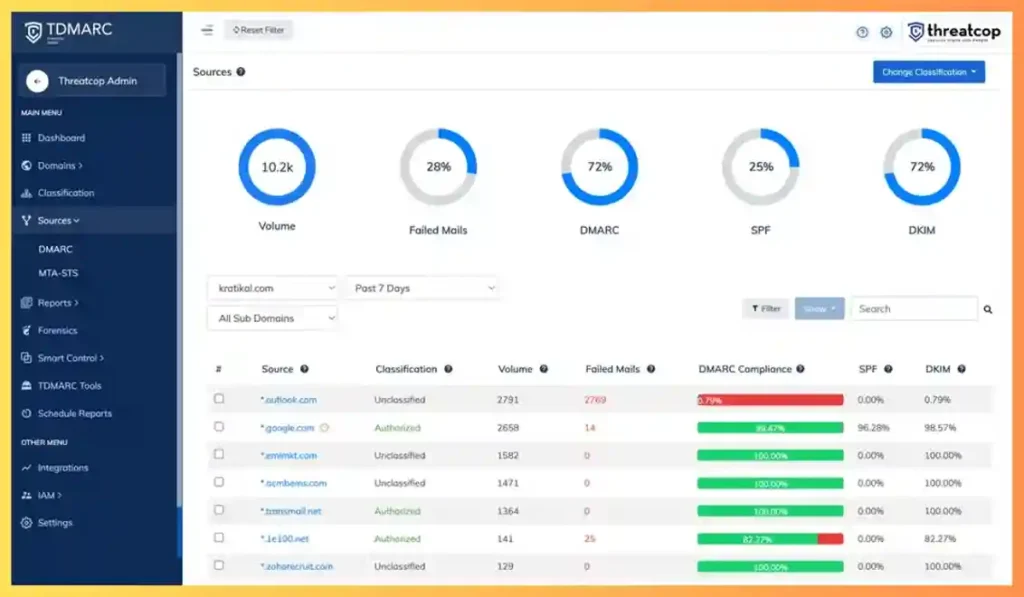The width and height of the screenshot is (1024, 597).
Task: Open TDMARC Tools in the sidebar
Action: (x=69, y=386)
